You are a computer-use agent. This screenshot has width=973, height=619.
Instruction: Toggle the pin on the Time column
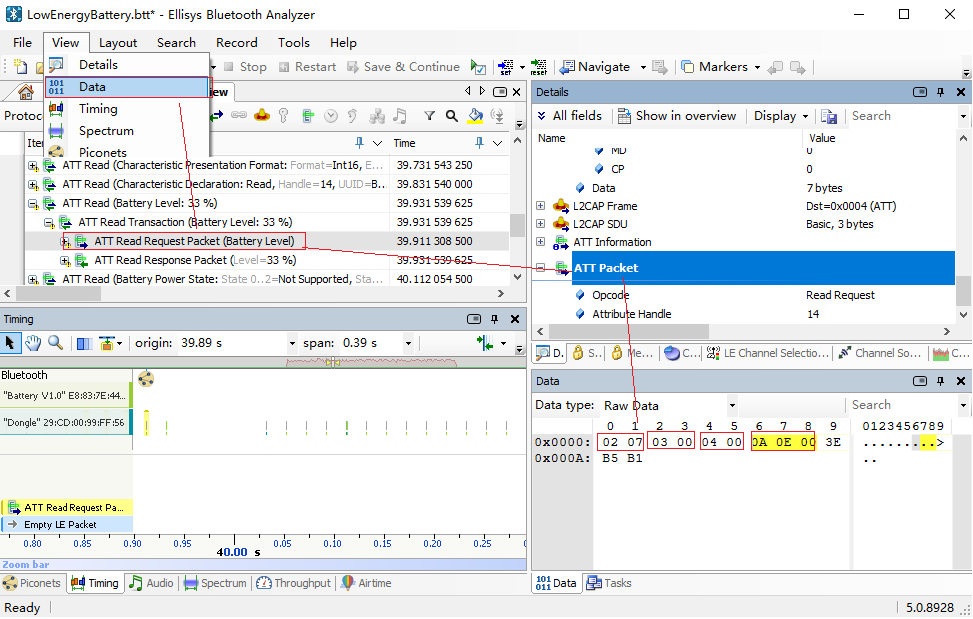click(x=479, y=143)
